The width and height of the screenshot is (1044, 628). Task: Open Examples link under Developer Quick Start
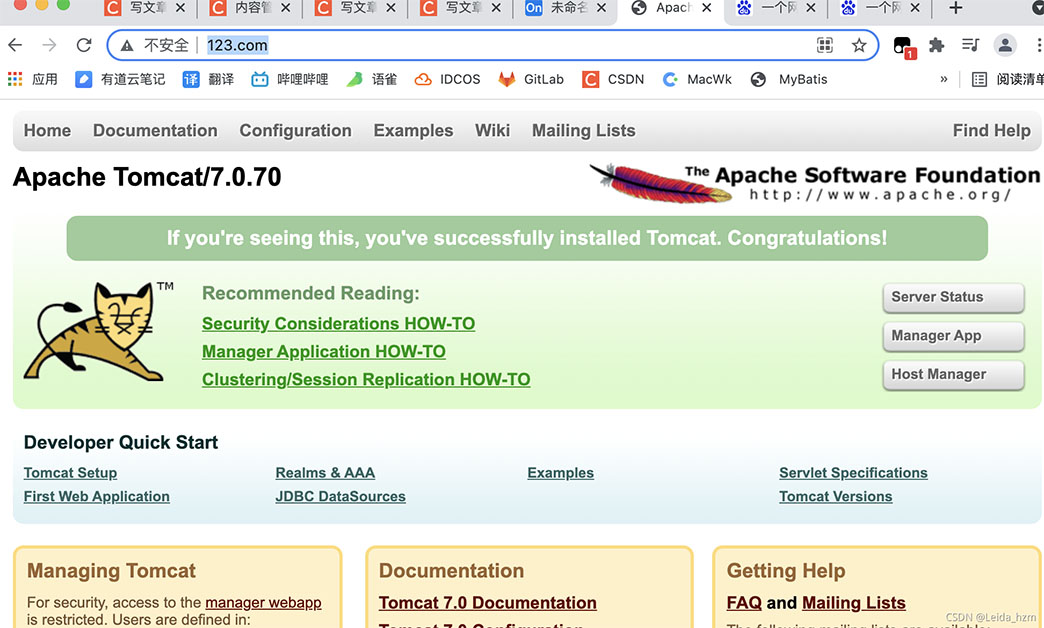pyautogui.click(x=561, y=473)
